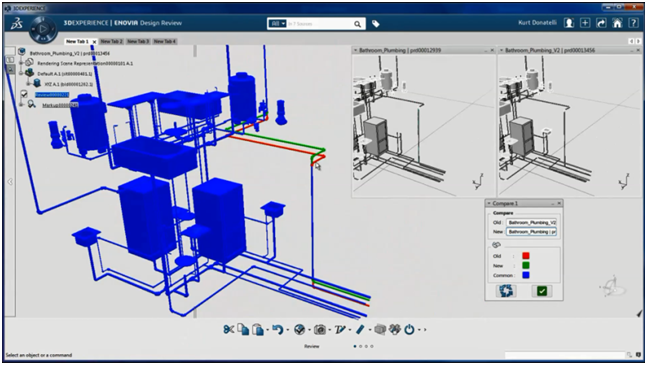
Task: Select the Markup item in tree
Action: (x=60, y=105)
